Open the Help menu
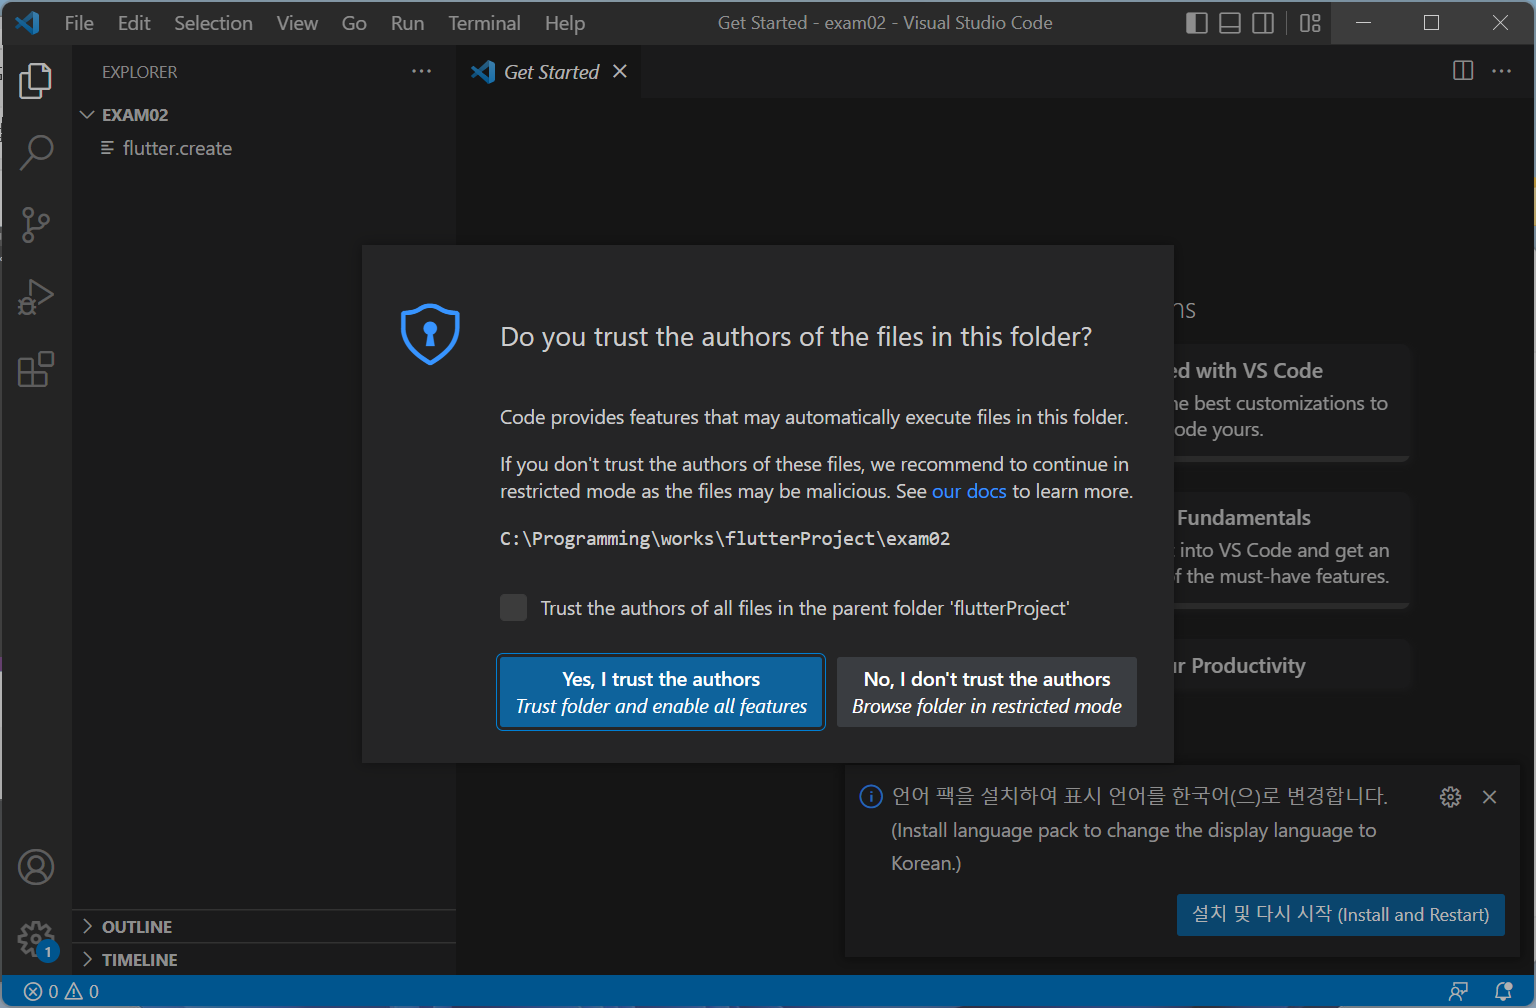The image size is (1536, 1008). [x=565, y=23]
